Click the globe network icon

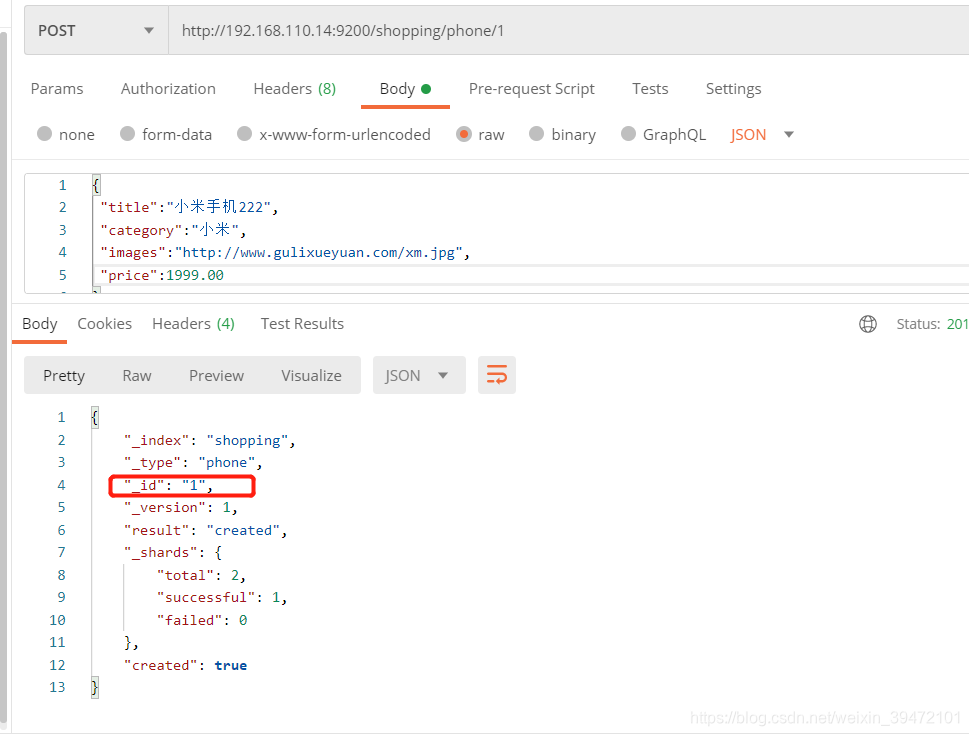[x=868, y=324]
